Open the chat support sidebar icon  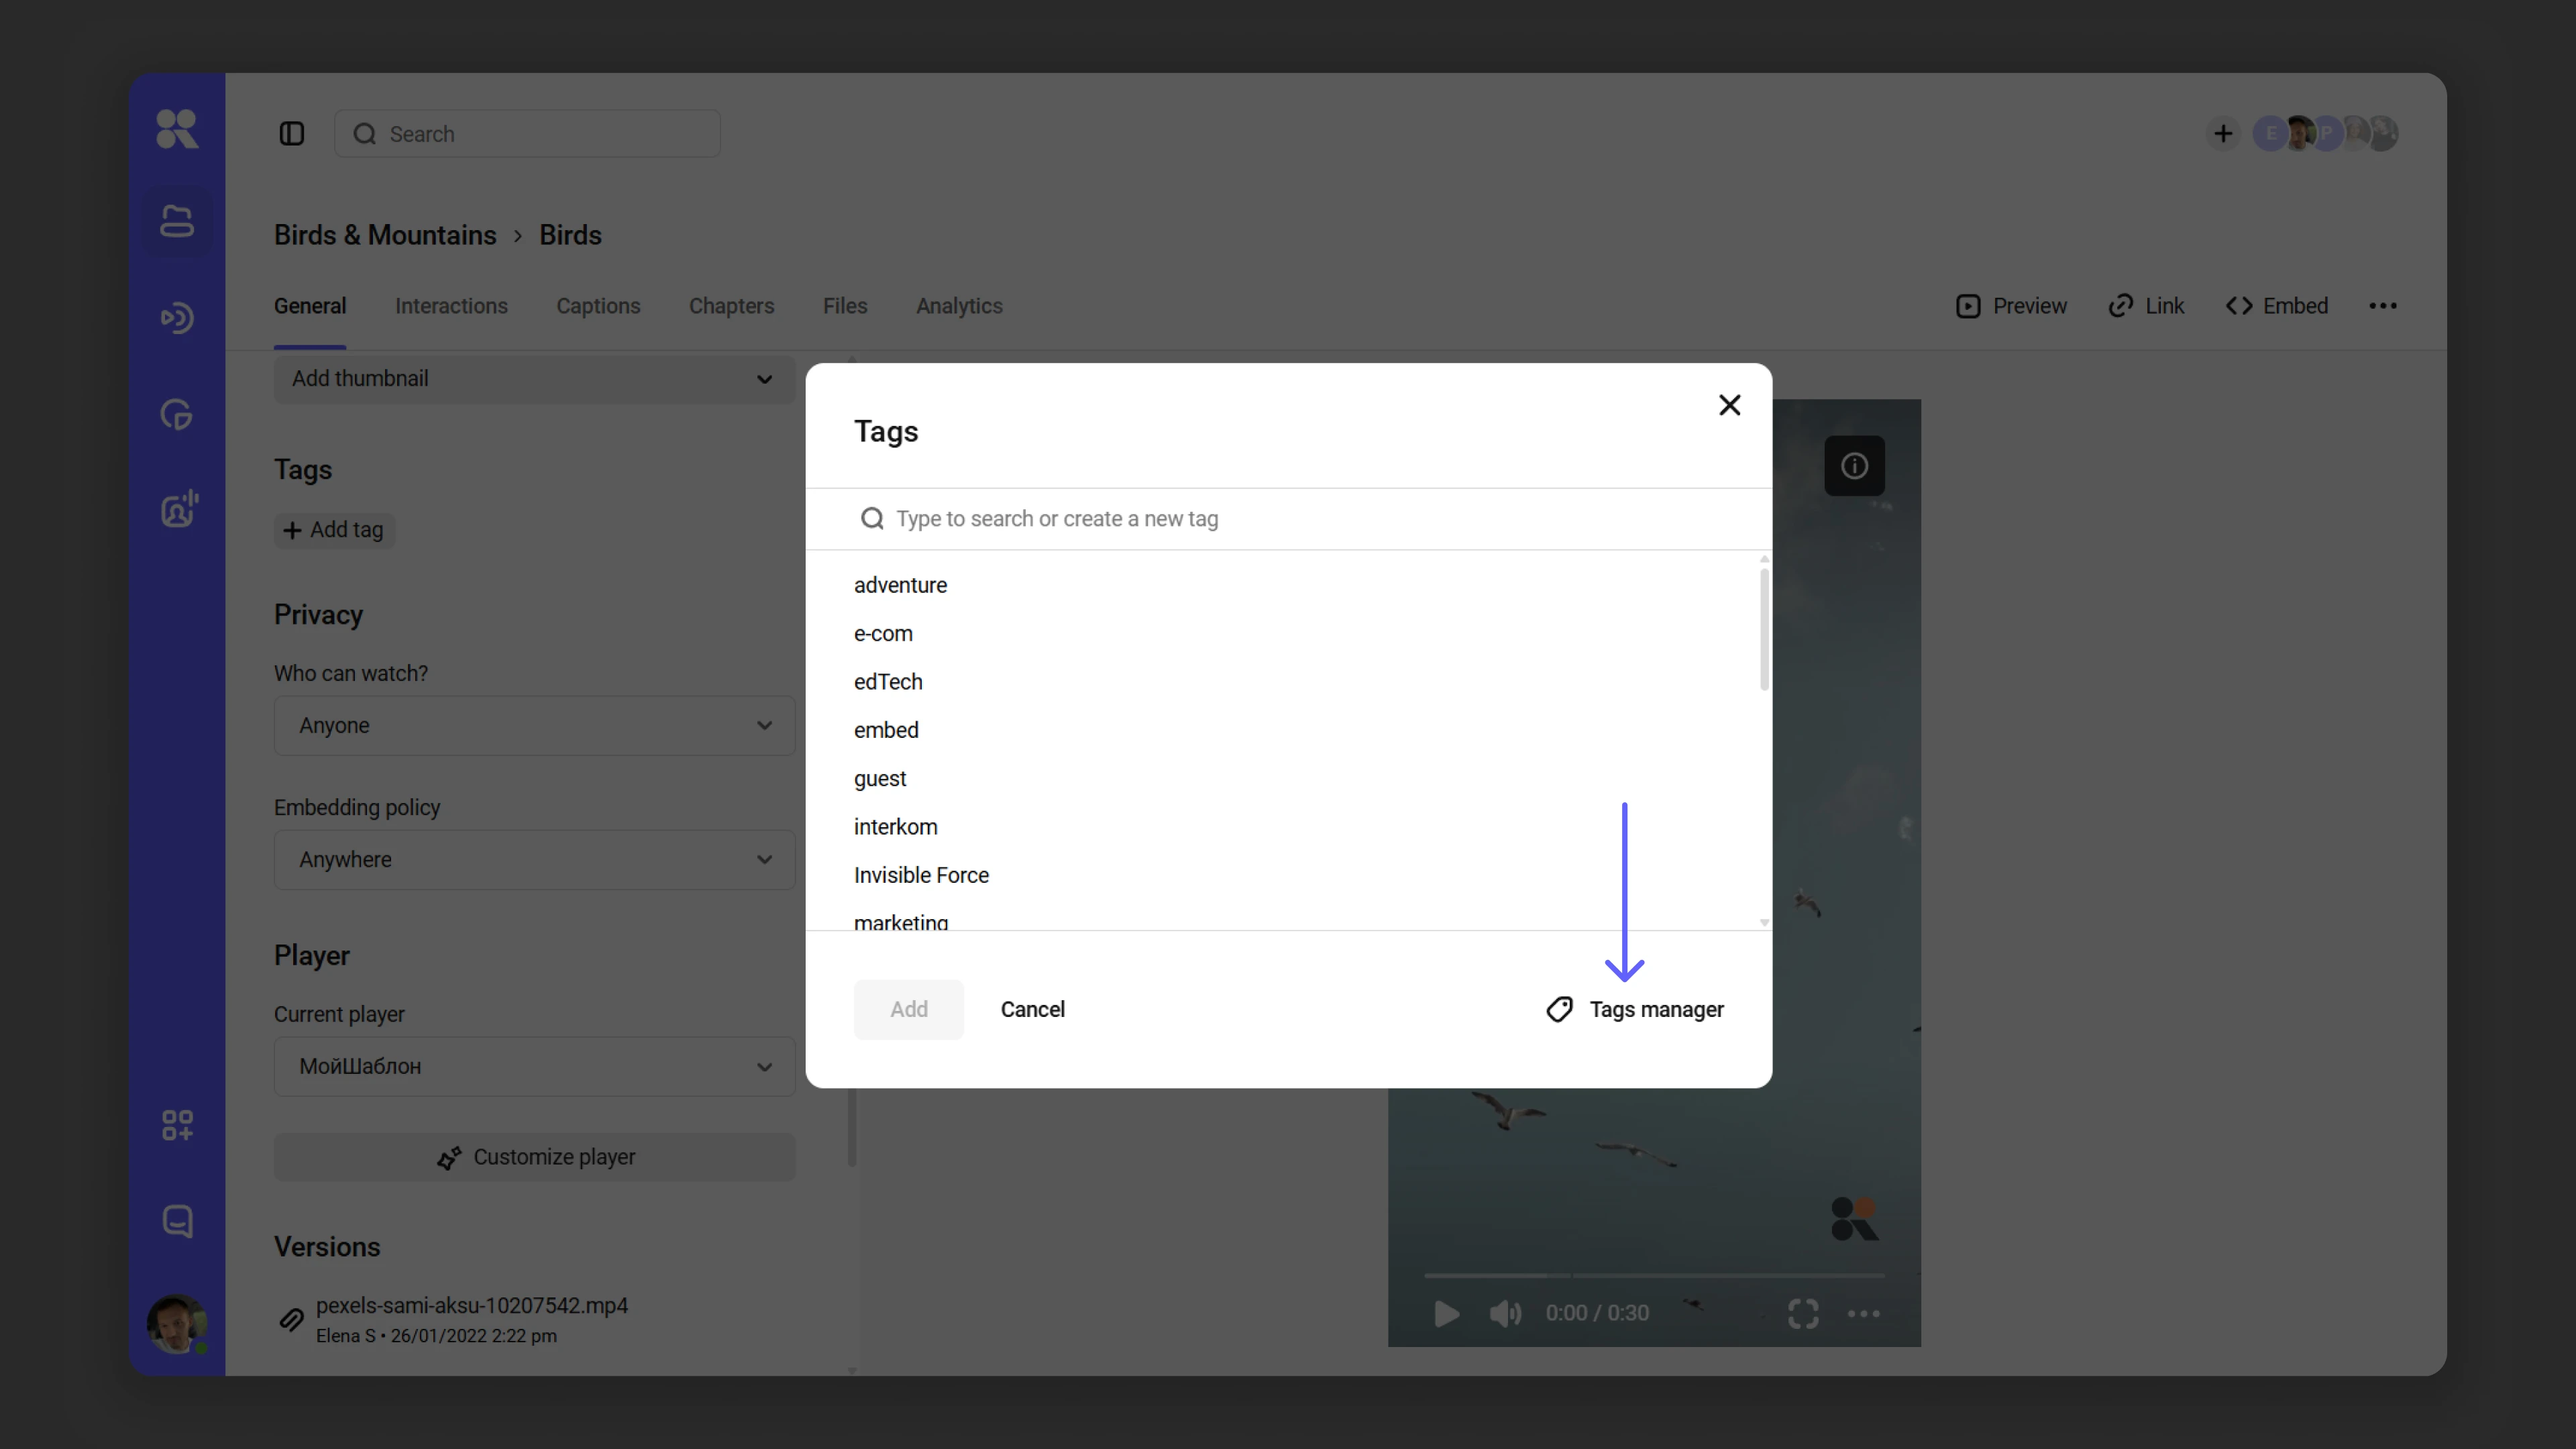[x=177, y=1221]
